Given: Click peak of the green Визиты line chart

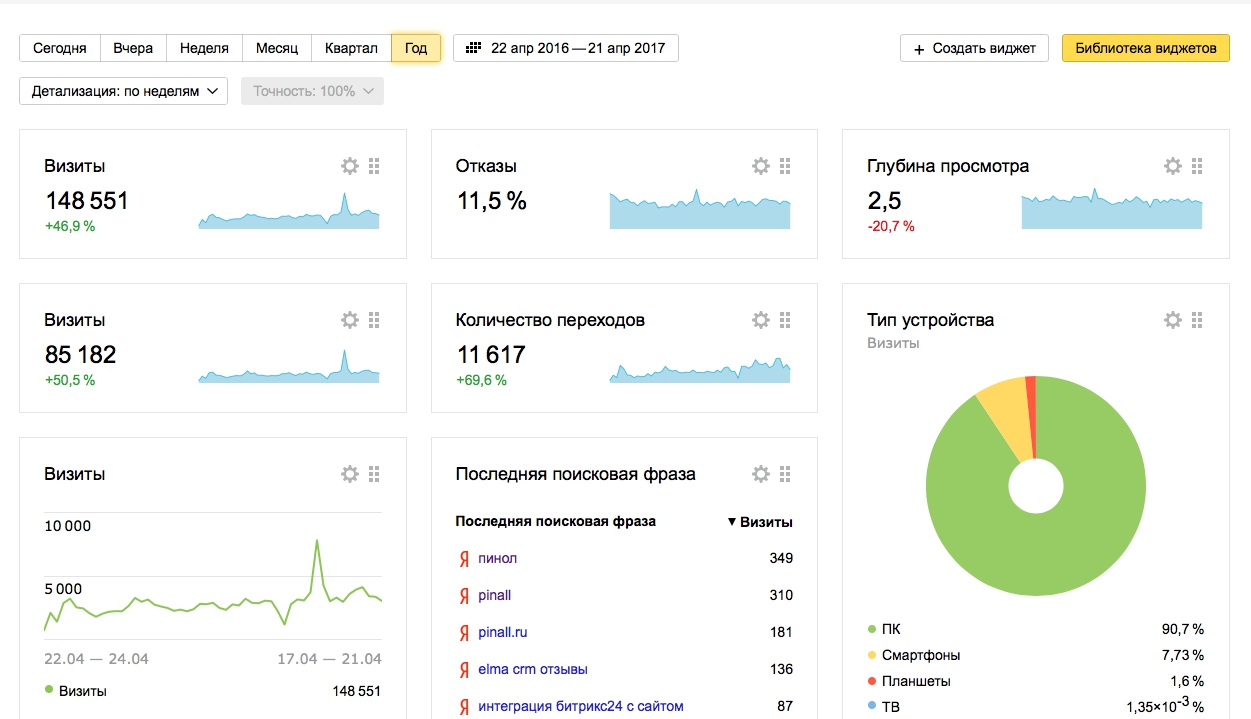Looking at the screenshot, I should (x=317, y=541).
